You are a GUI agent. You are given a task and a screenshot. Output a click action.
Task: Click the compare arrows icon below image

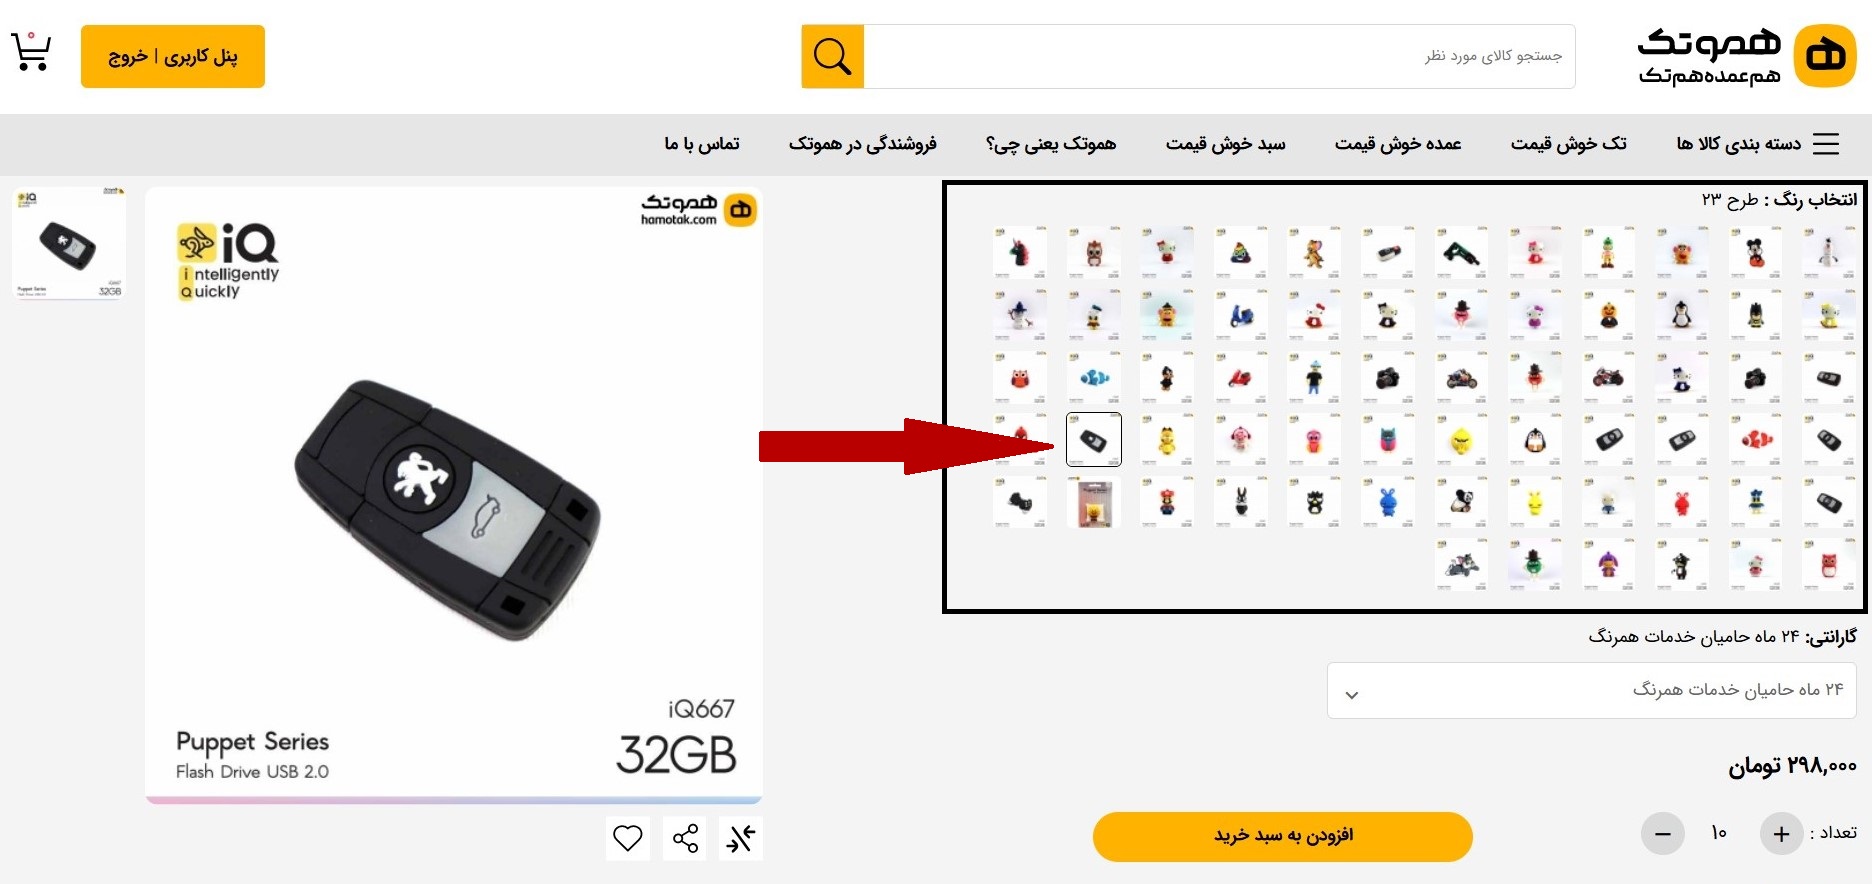pyautogui.click(x=741, y=838)
